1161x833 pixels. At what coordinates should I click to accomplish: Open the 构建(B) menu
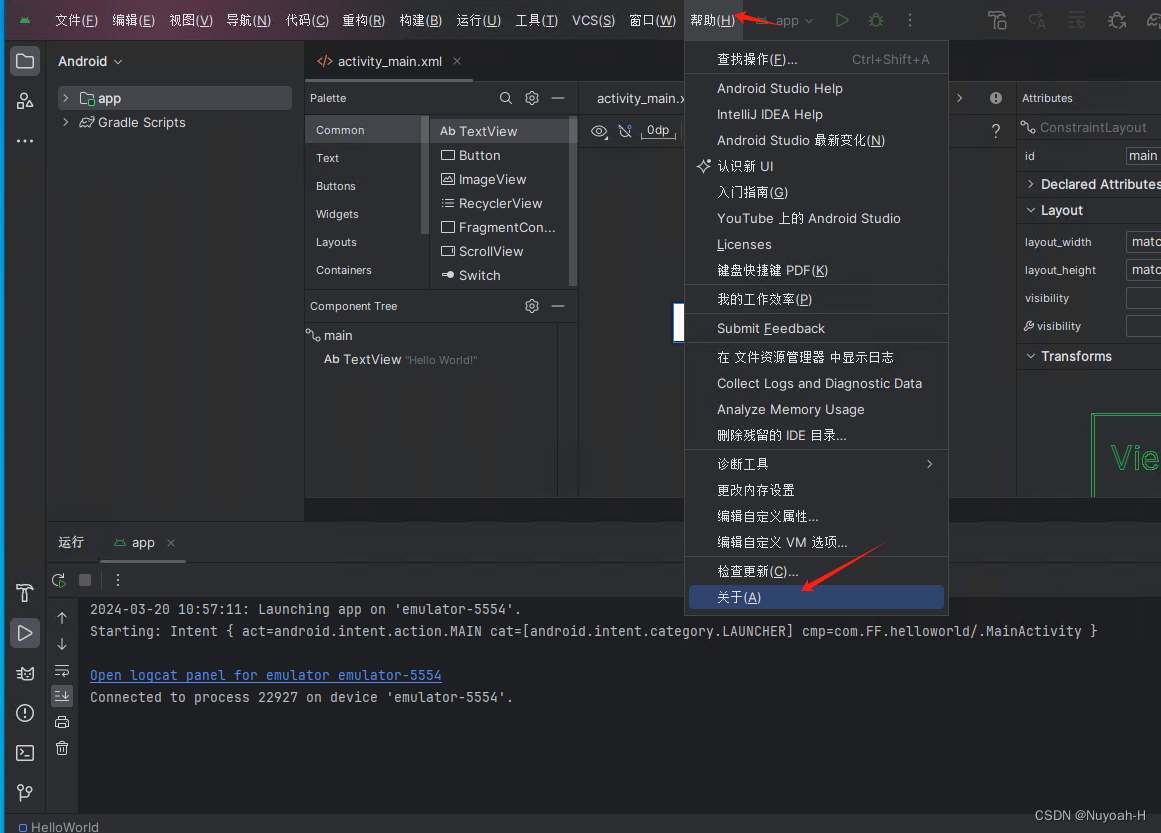pyautogui.click(x=421, y=21)
